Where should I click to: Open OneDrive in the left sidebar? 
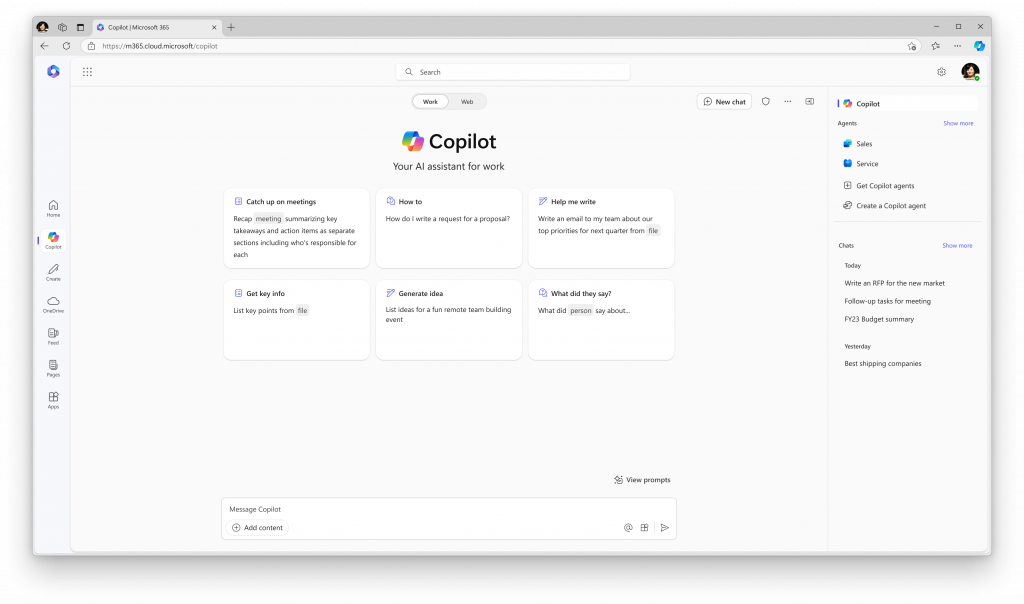(53, 305)
